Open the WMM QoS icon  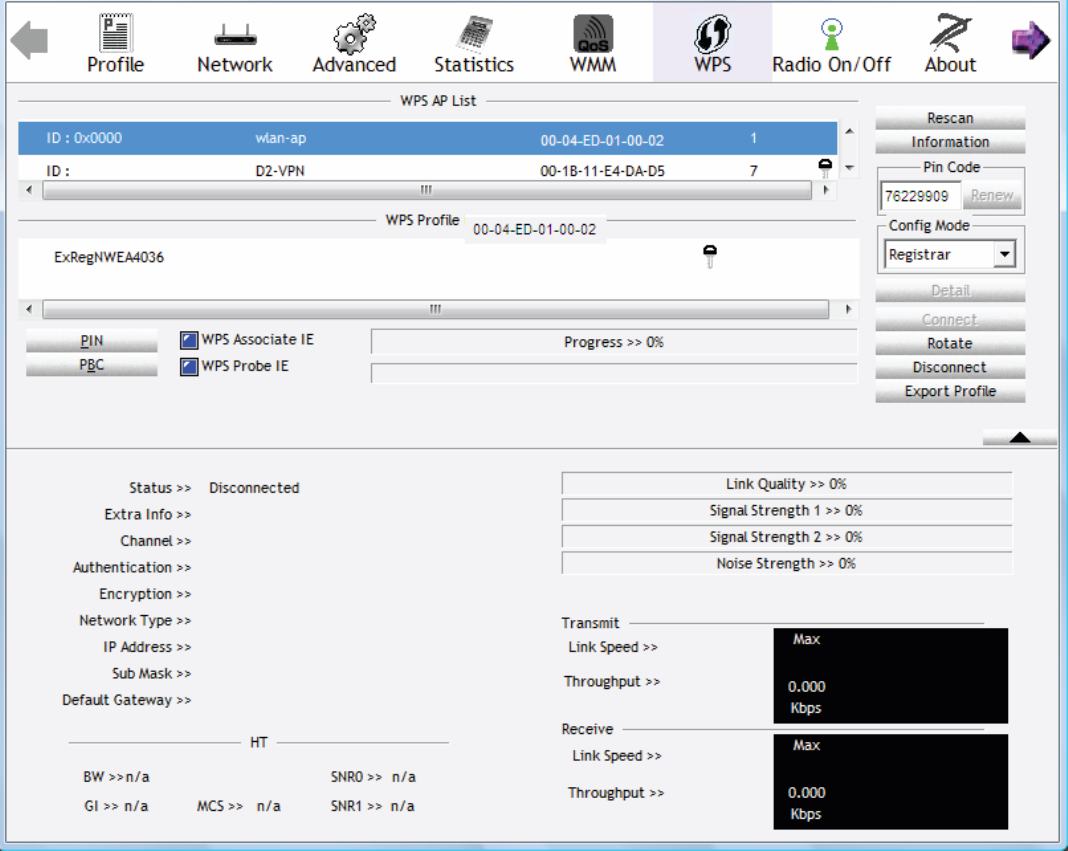pyautogui.click(x=593, y=34)
